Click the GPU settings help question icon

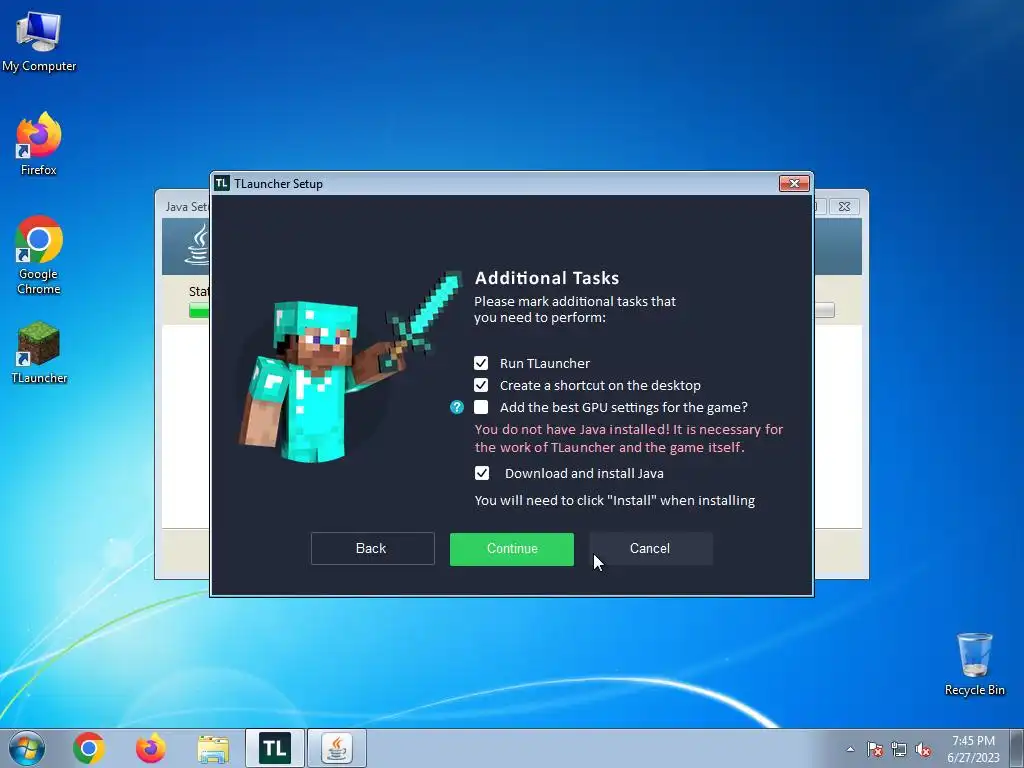[x=456, y=408]
